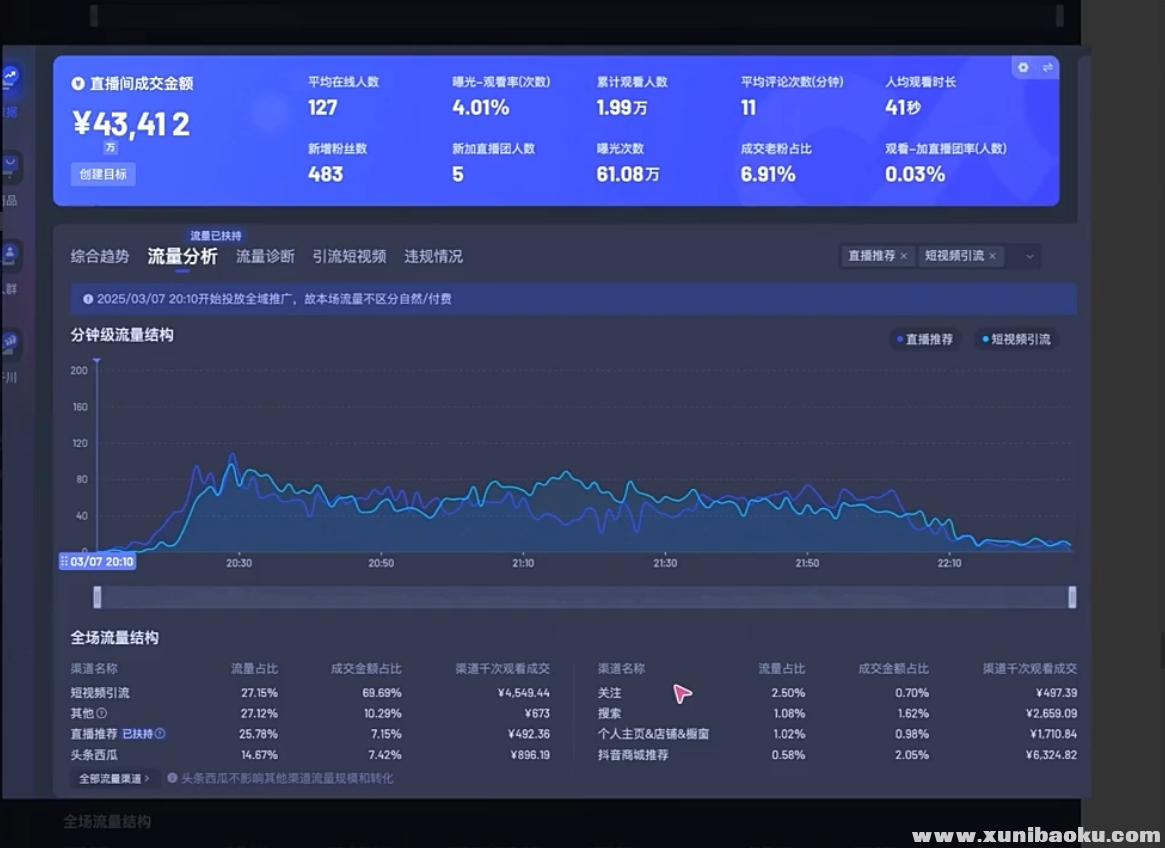The image size is (1165, 848).
Task: Click the 03/07 20:10 time marker on chart
Action: [x=97, y=562]
